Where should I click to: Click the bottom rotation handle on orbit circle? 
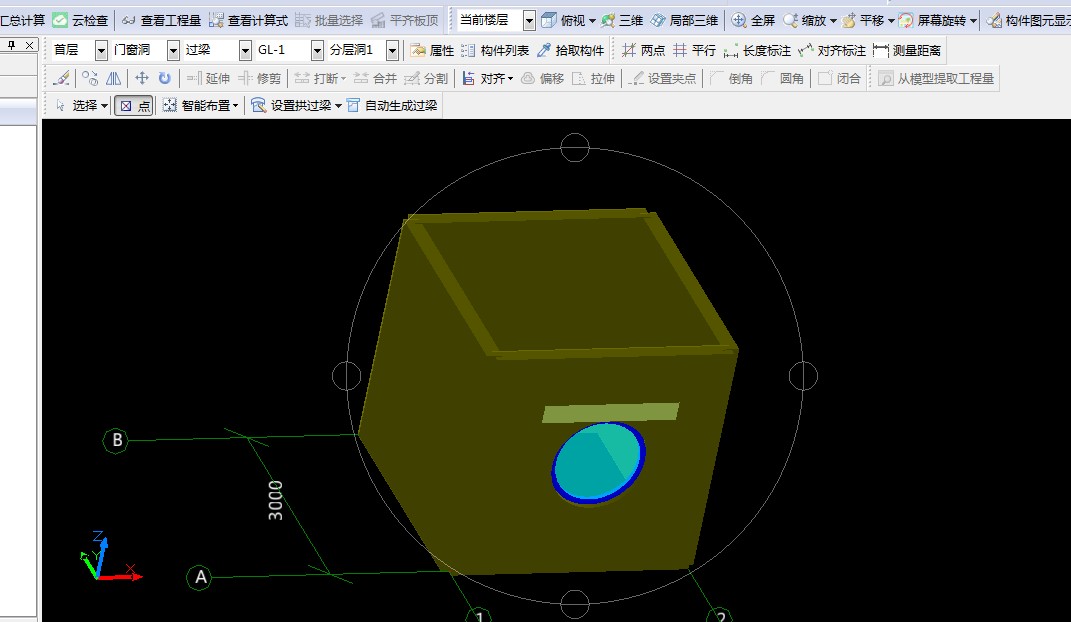574,604
